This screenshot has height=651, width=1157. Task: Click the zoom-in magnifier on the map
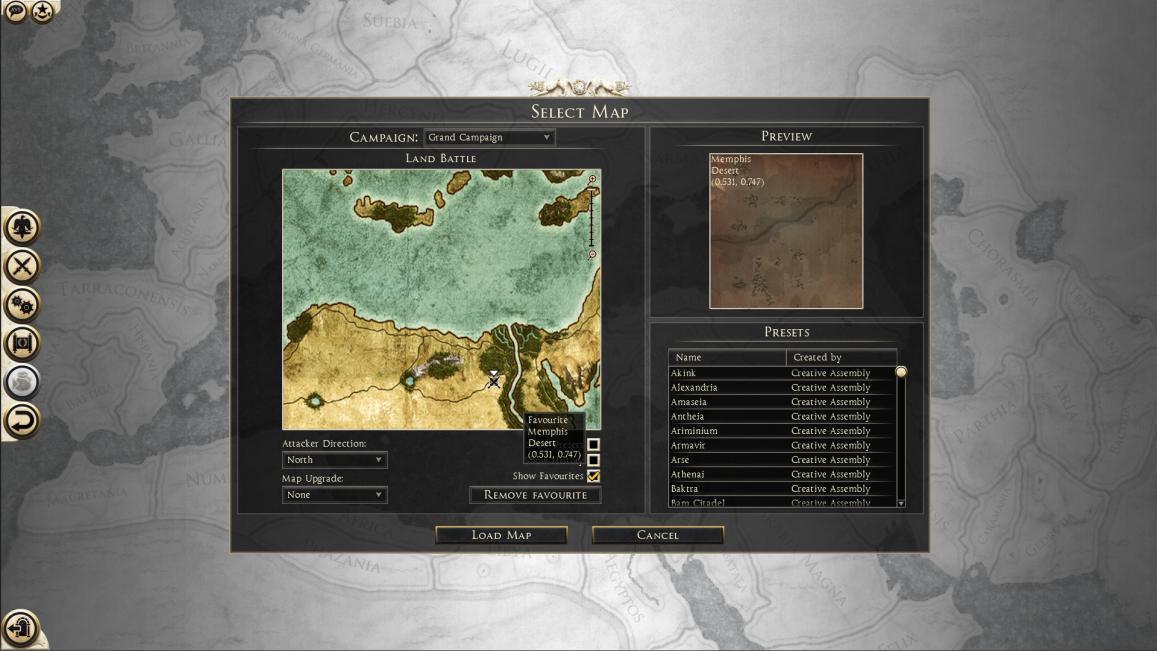[x=592, y=180]
